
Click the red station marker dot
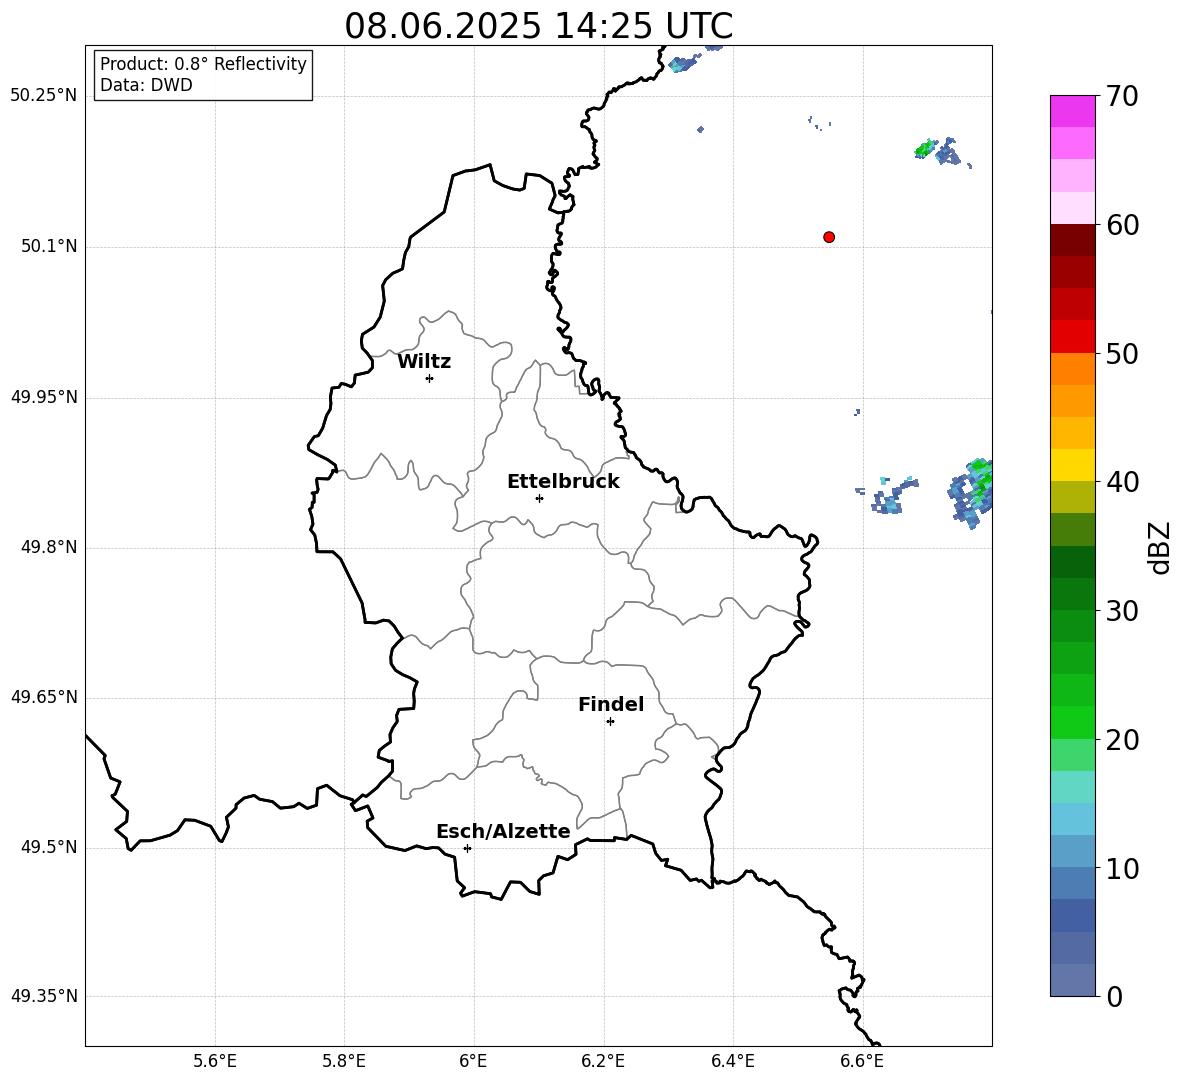(x=829, y=237)
